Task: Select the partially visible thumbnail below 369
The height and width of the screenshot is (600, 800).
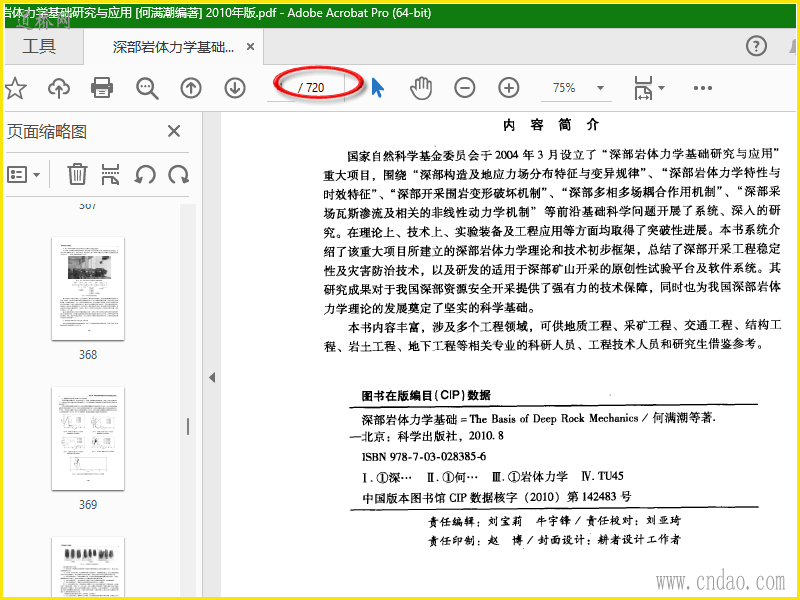Action: coord(88,567)
